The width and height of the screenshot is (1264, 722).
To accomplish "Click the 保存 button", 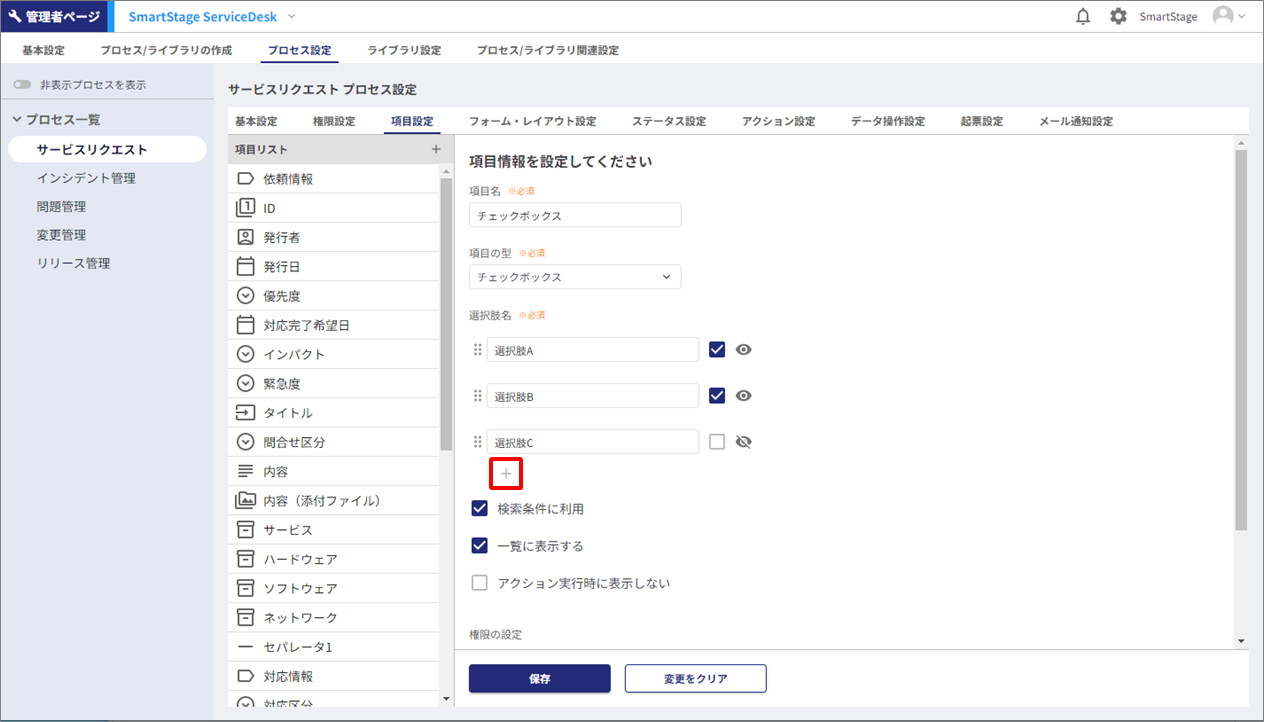I will coord(539,678).
